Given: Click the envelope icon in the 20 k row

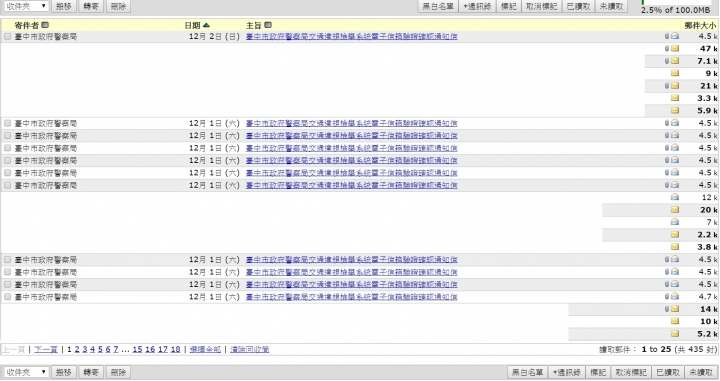Looking at the screenshot, I should click(x=675, y=209).
